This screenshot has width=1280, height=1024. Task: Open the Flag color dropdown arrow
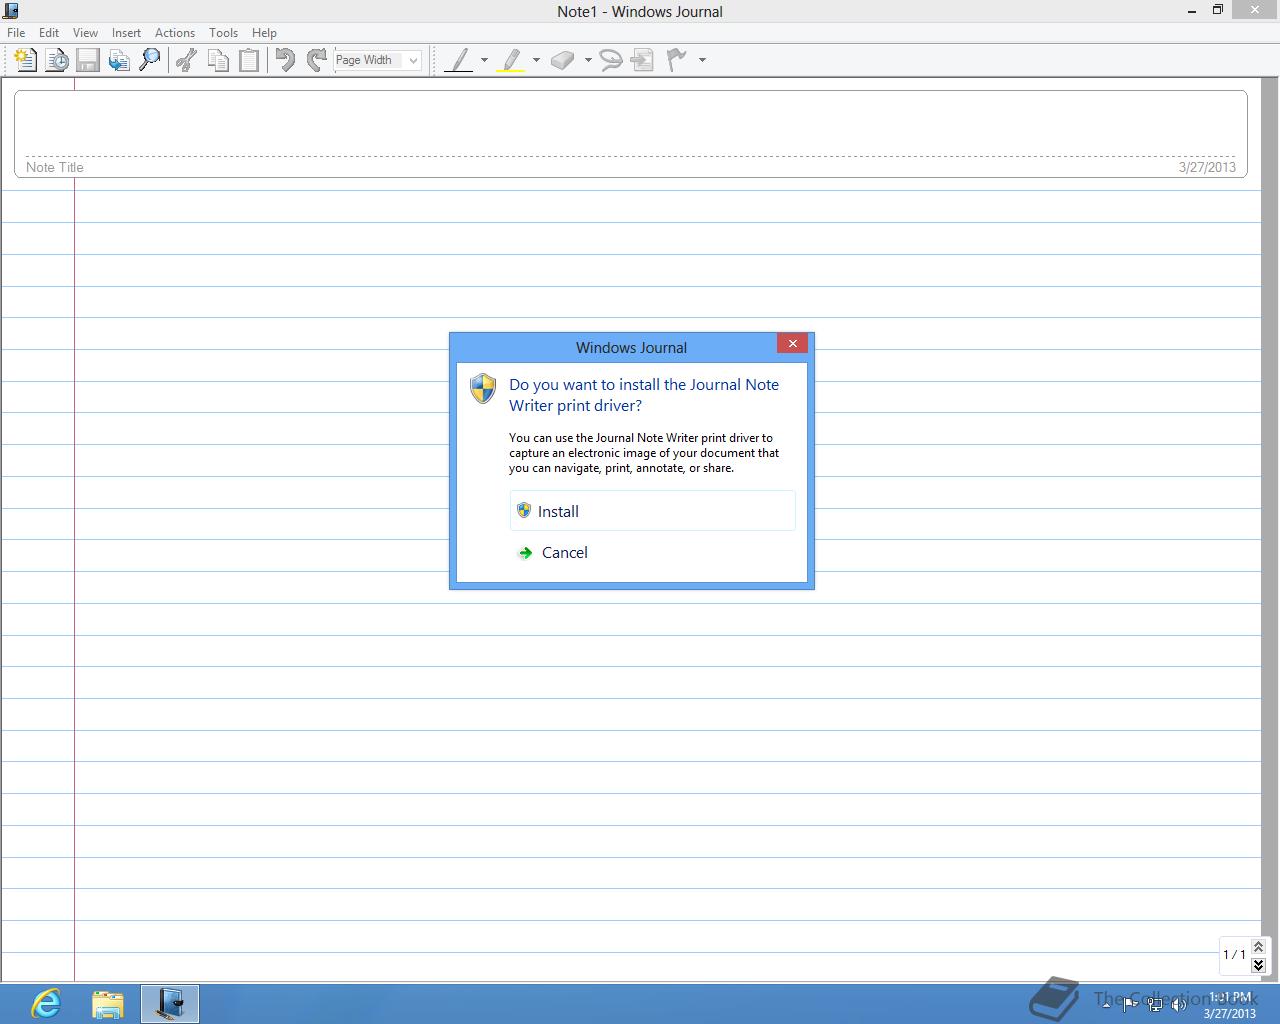(x=702, y=60)
